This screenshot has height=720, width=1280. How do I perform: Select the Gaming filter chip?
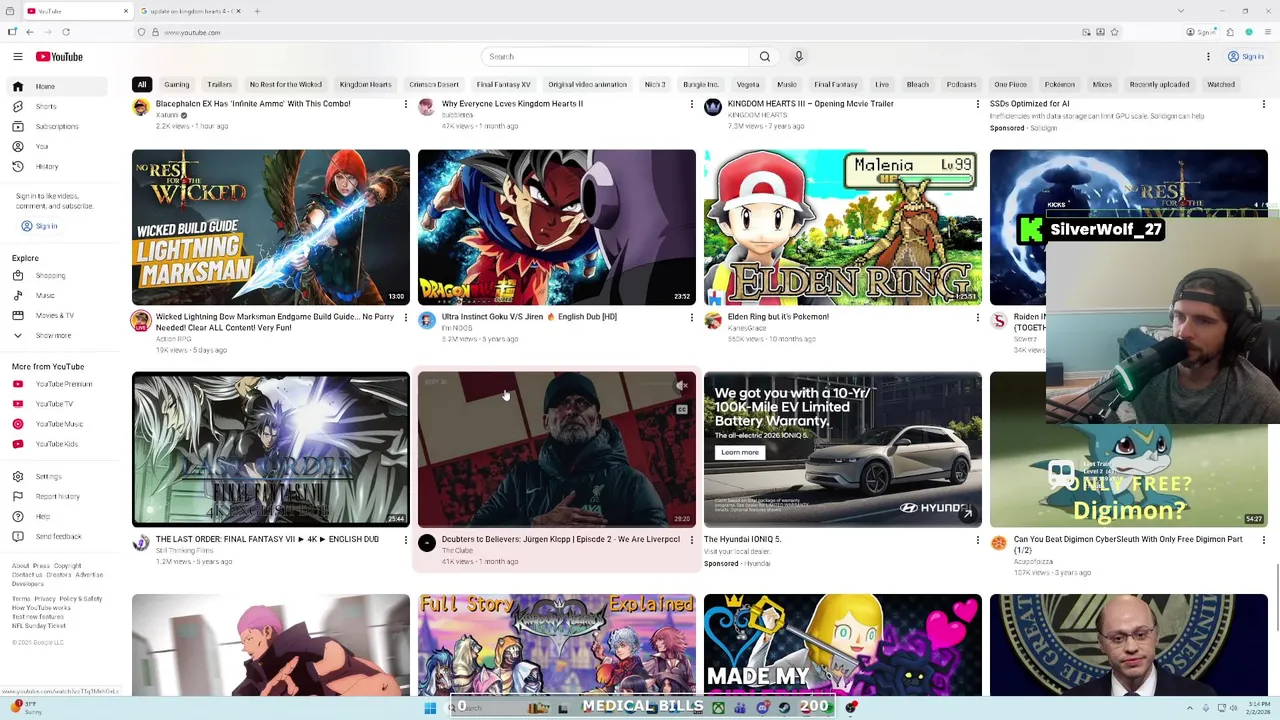(x=177, y=84)
